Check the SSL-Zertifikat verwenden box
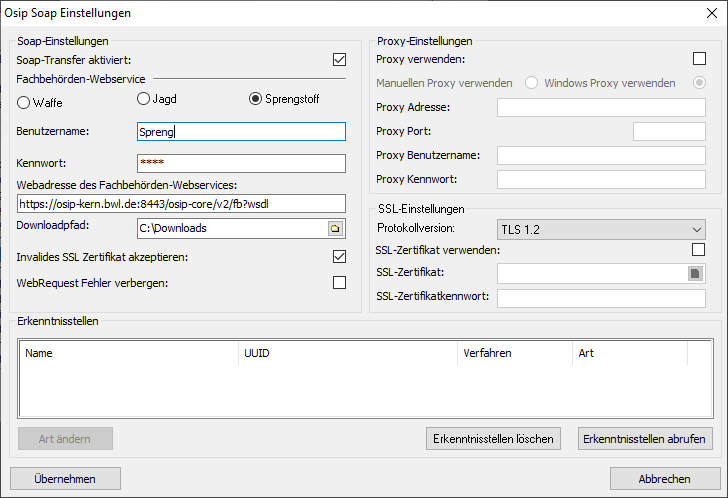728x498 pixels. click(x=699, y=249)
